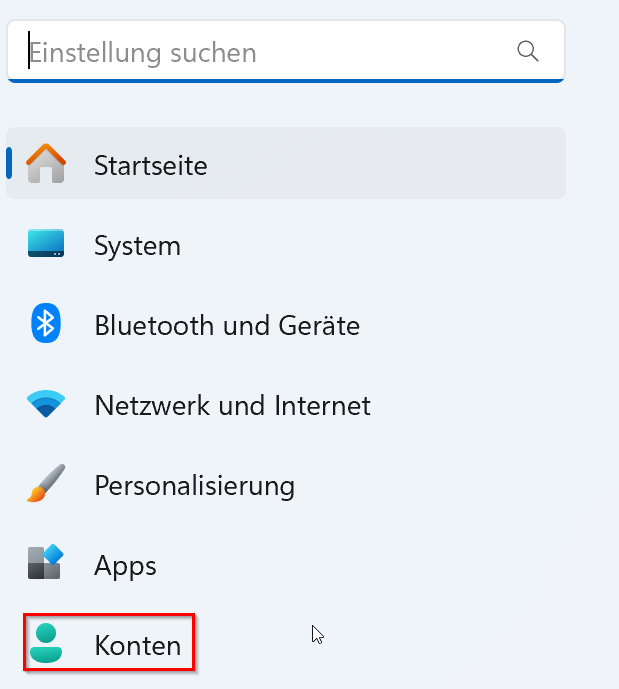
Task: Open the System settings category
Action: click(x=138, y=246)
